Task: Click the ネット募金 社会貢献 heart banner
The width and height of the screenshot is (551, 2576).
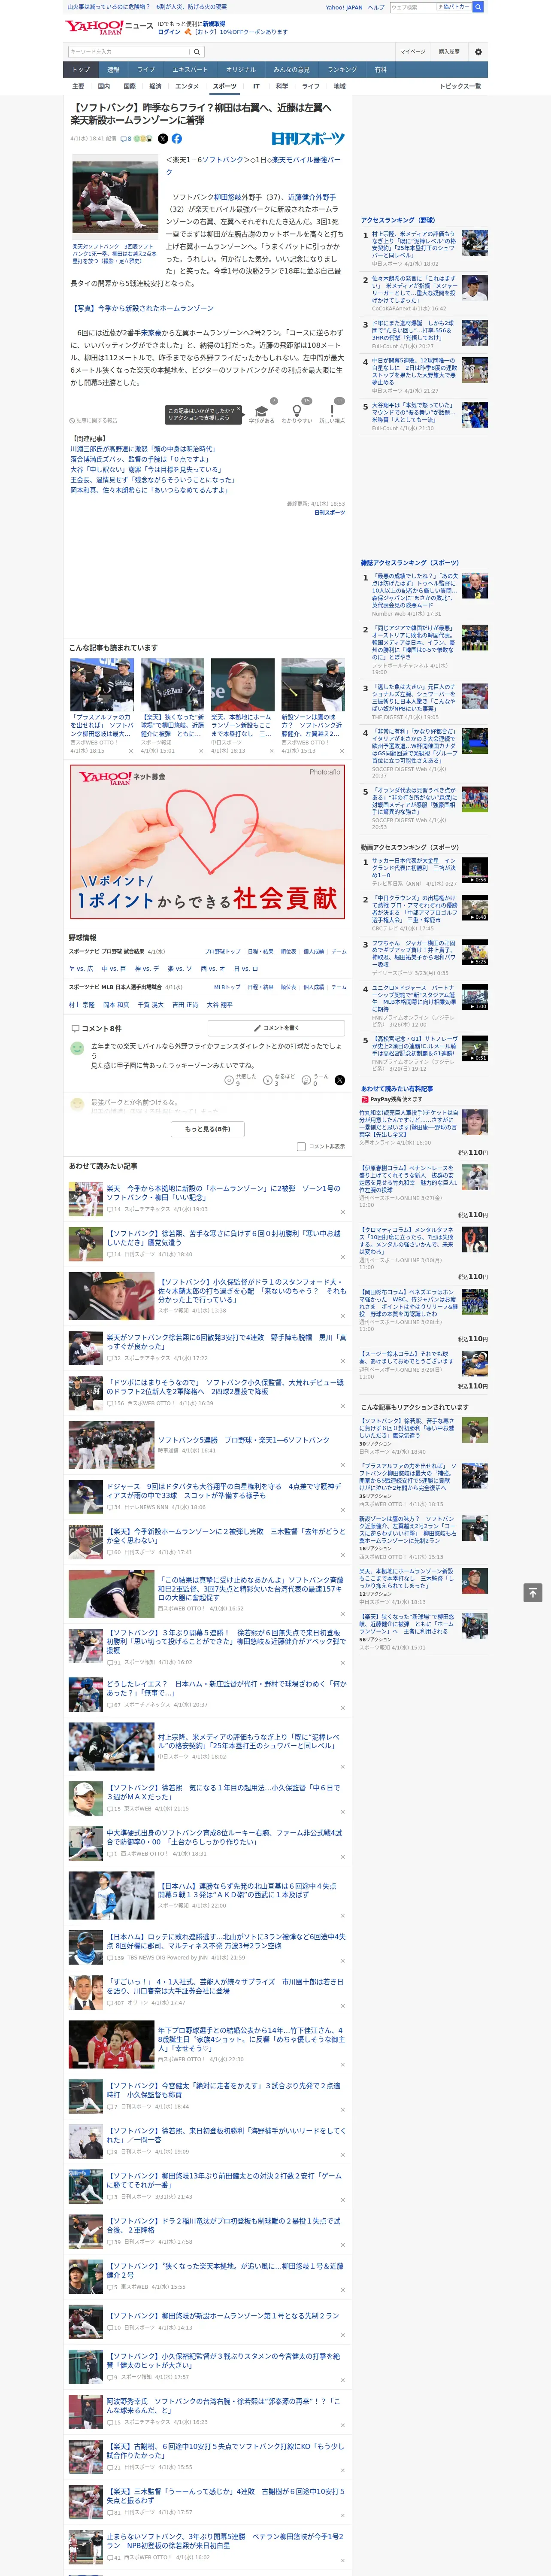Action: 208,842
